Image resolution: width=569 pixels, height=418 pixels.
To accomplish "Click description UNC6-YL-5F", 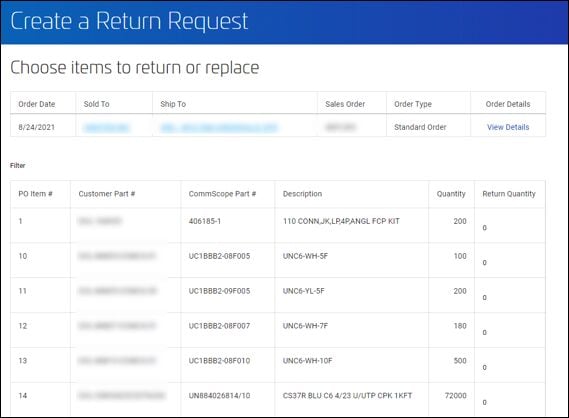I will tap(303, 291).
